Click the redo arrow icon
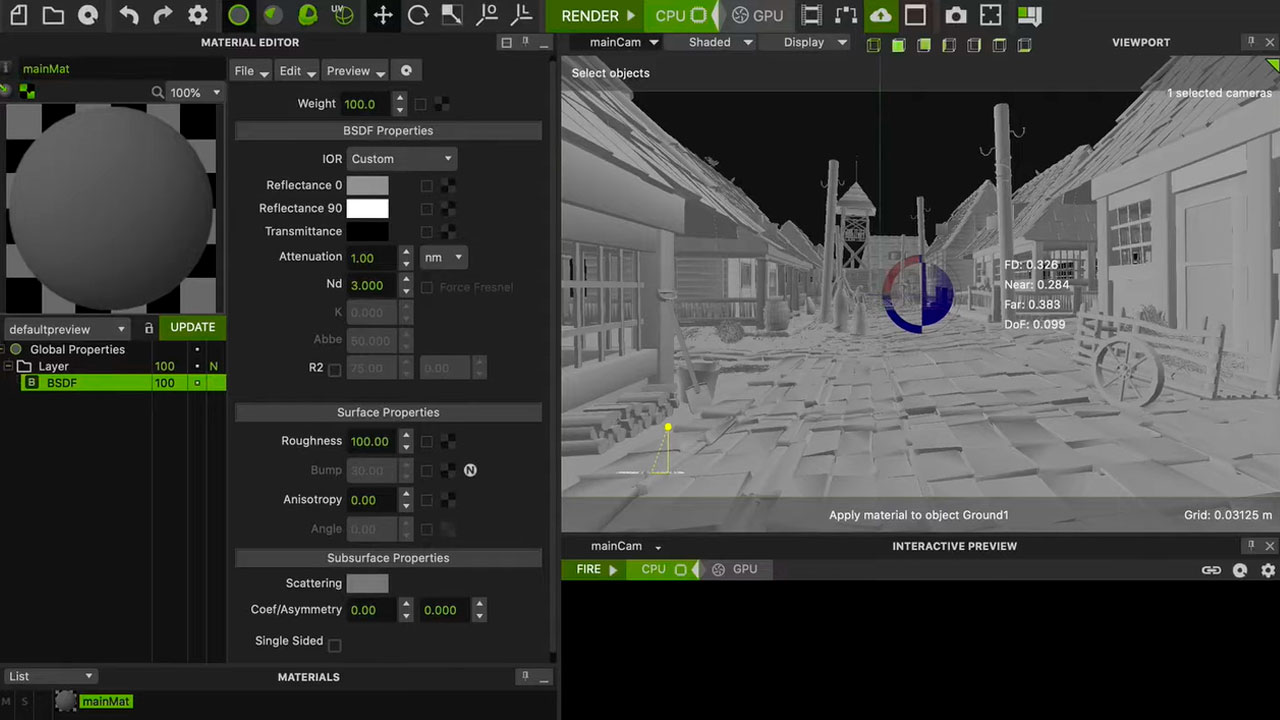The height and width of the screenshot is (720, 1280). (x=163, y=15)
